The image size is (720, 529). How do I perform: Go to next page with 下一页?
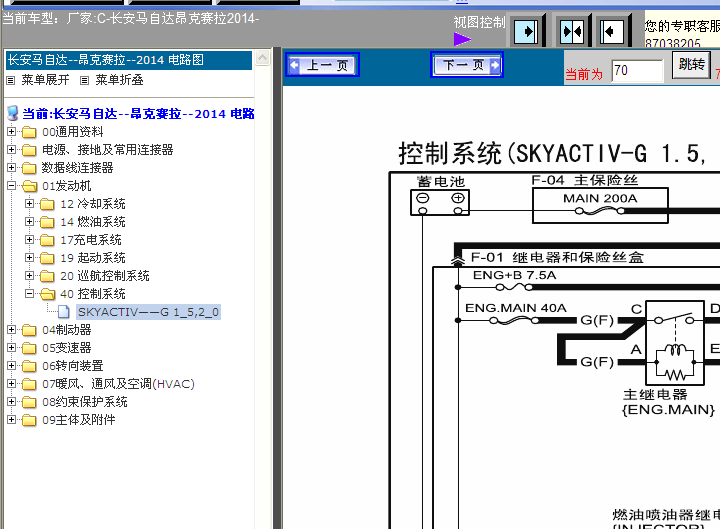click(467, 65)
